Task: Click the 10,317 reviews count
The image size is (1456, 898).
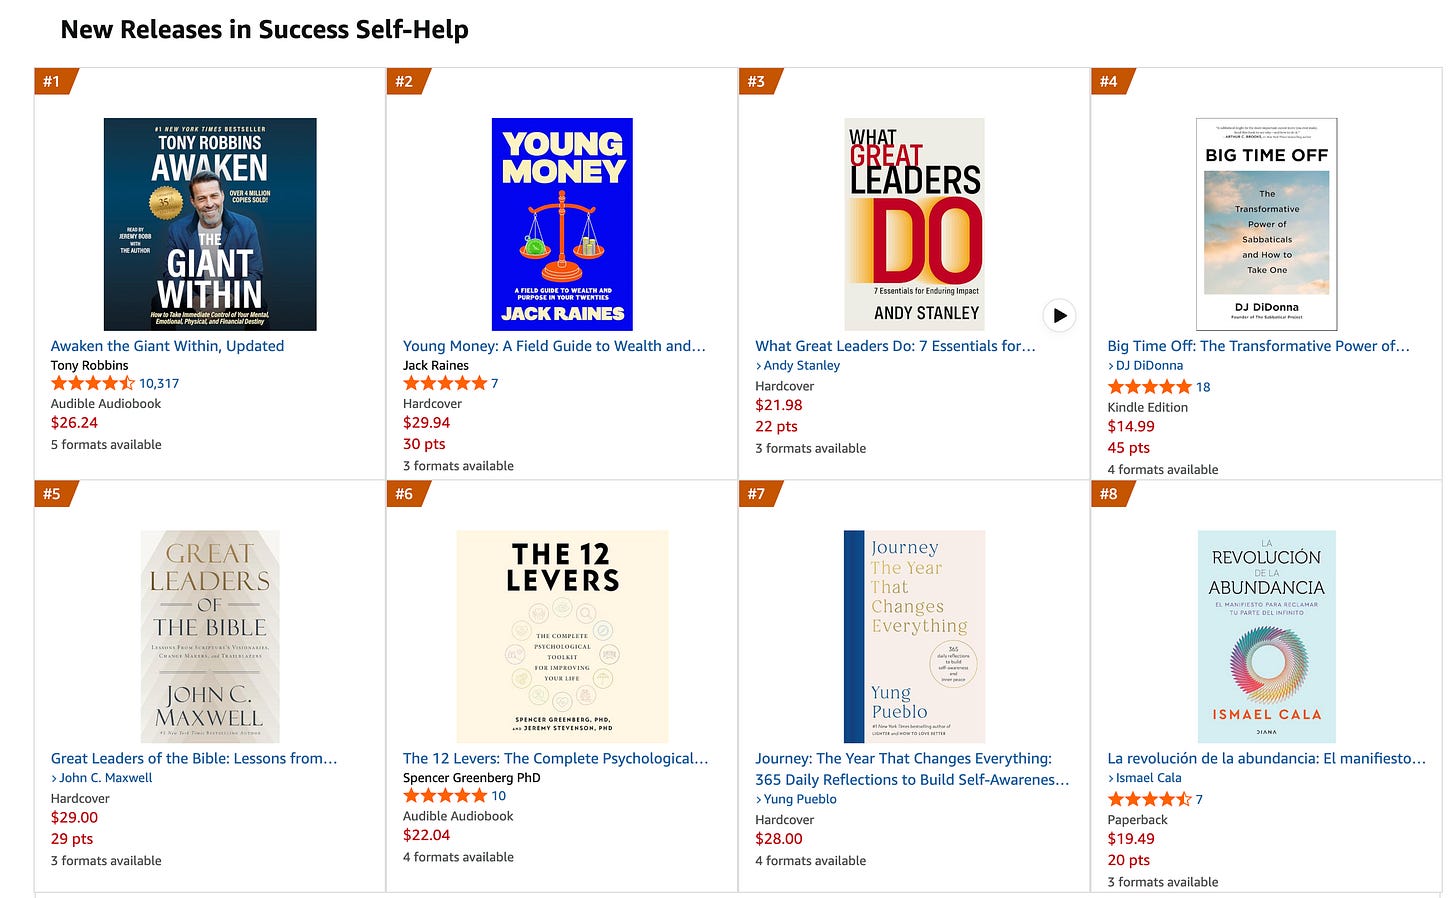Action: point(159,383)
